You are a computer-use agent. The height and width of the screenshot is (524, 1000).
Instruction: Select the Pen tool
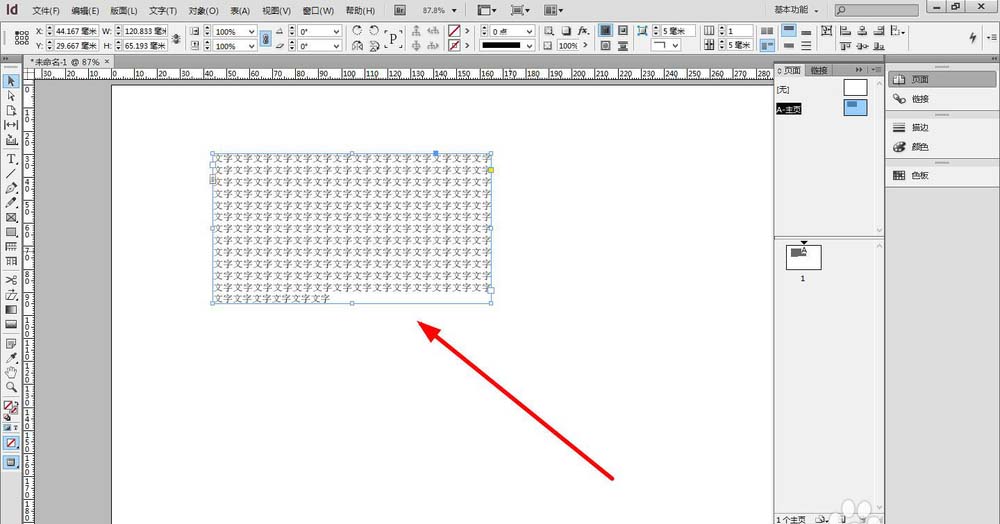pos(12,187)
